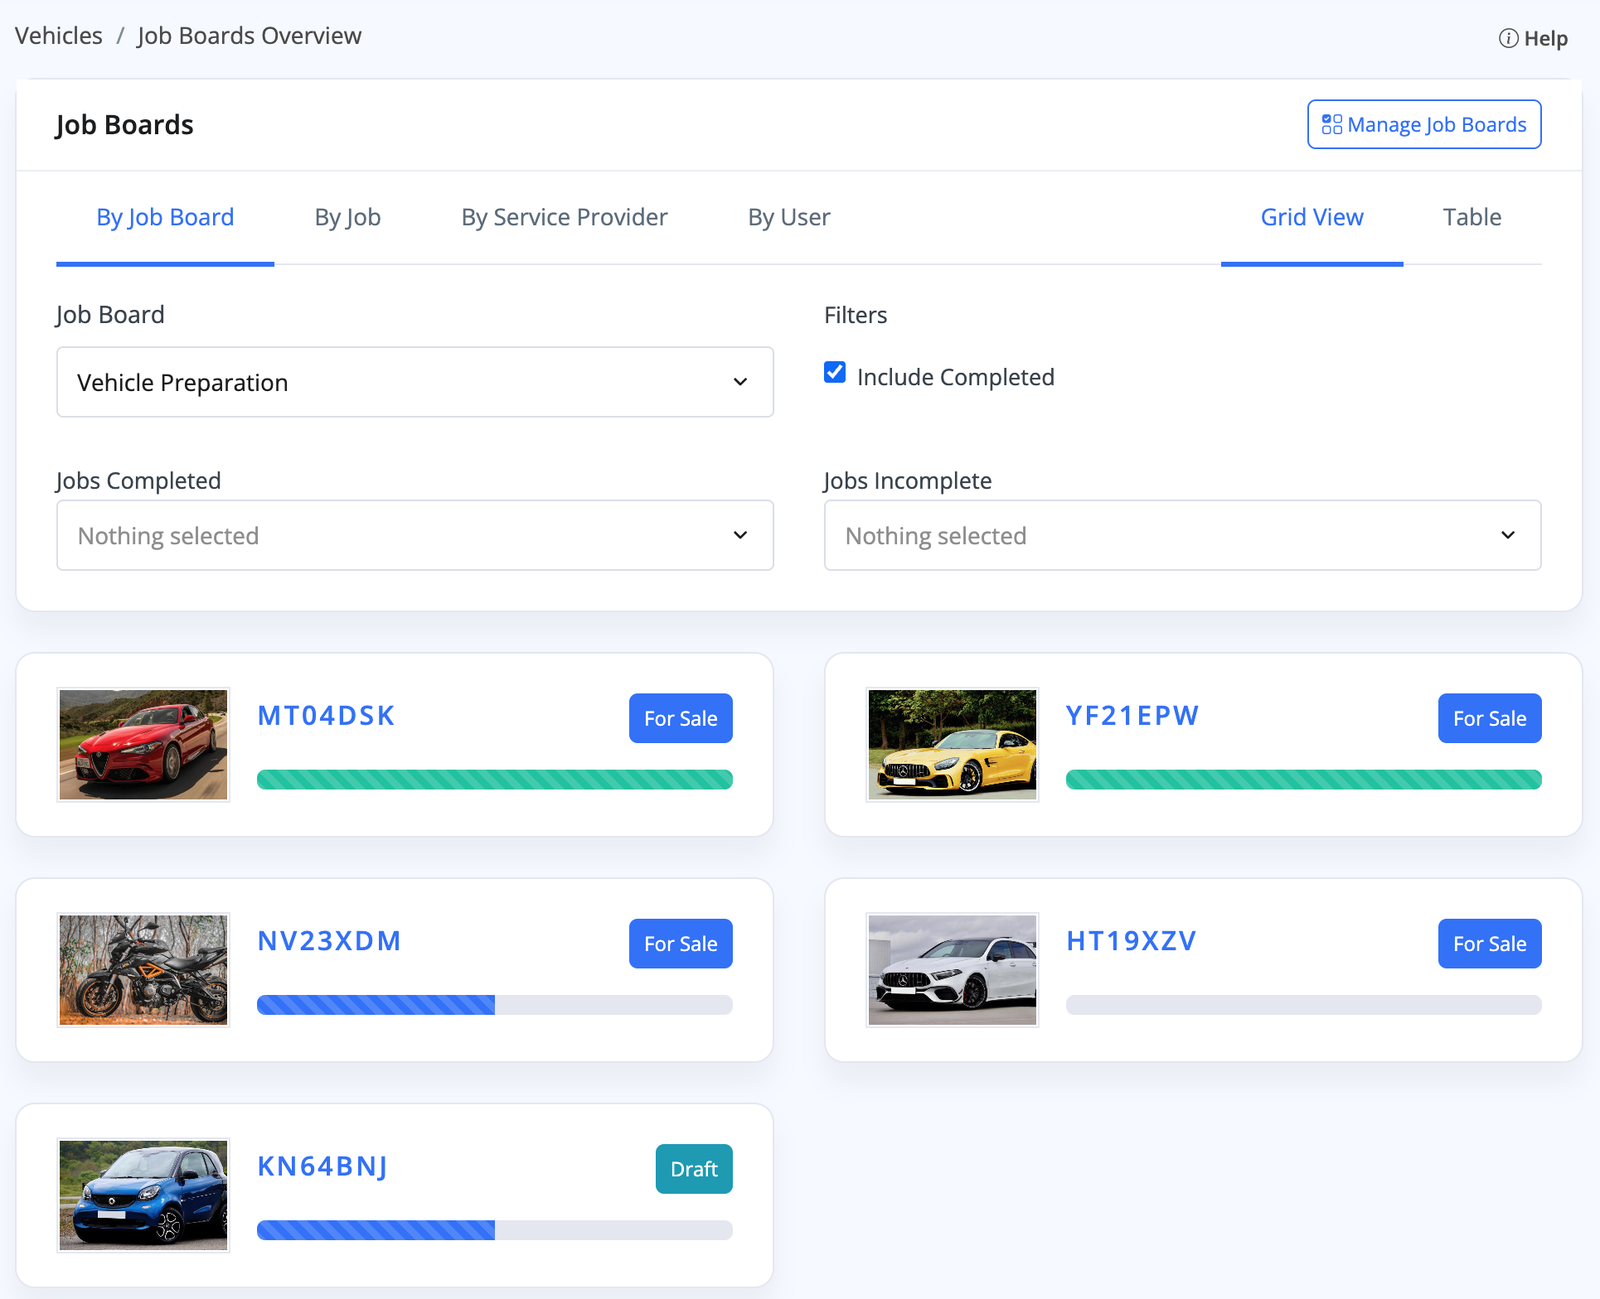Image resolution: width=1600 pixels, height=1299 pixels.
Task: Click the red car thumbnail for MT04DSK
Action: (143, 745)
